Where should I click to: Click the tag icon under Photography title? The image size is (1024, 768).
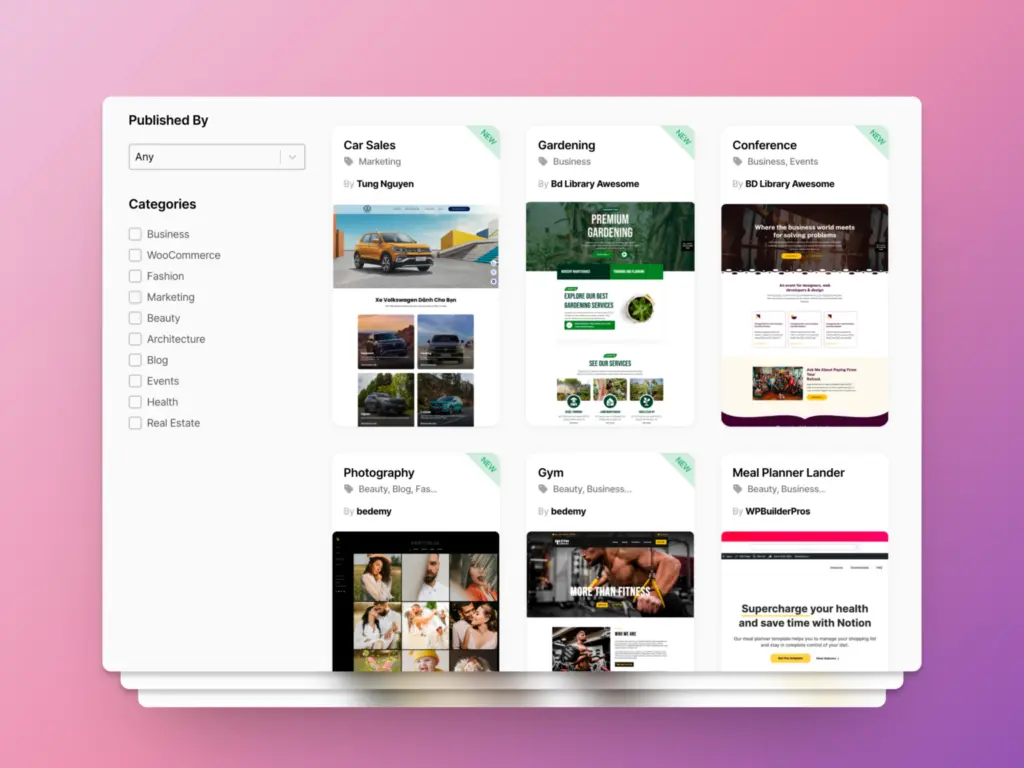tap(349, 490)
